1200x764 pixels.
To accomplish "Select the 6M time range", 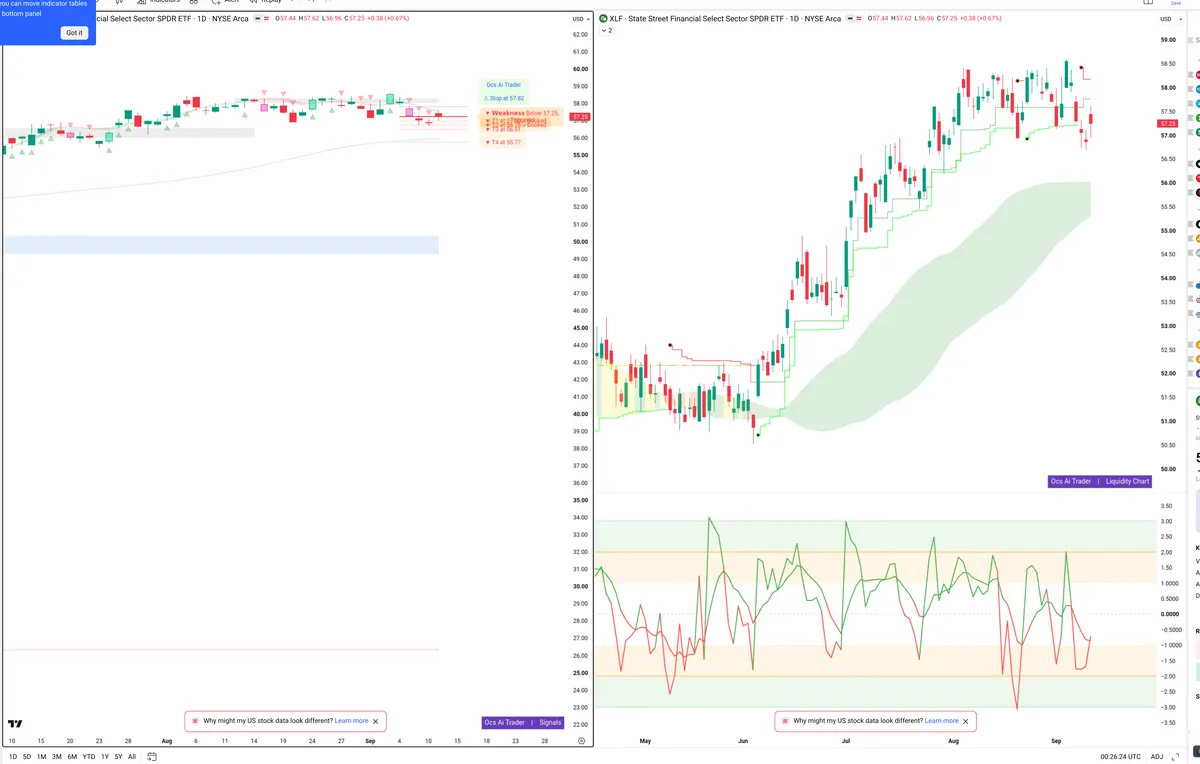I will (x=72, y=756).
